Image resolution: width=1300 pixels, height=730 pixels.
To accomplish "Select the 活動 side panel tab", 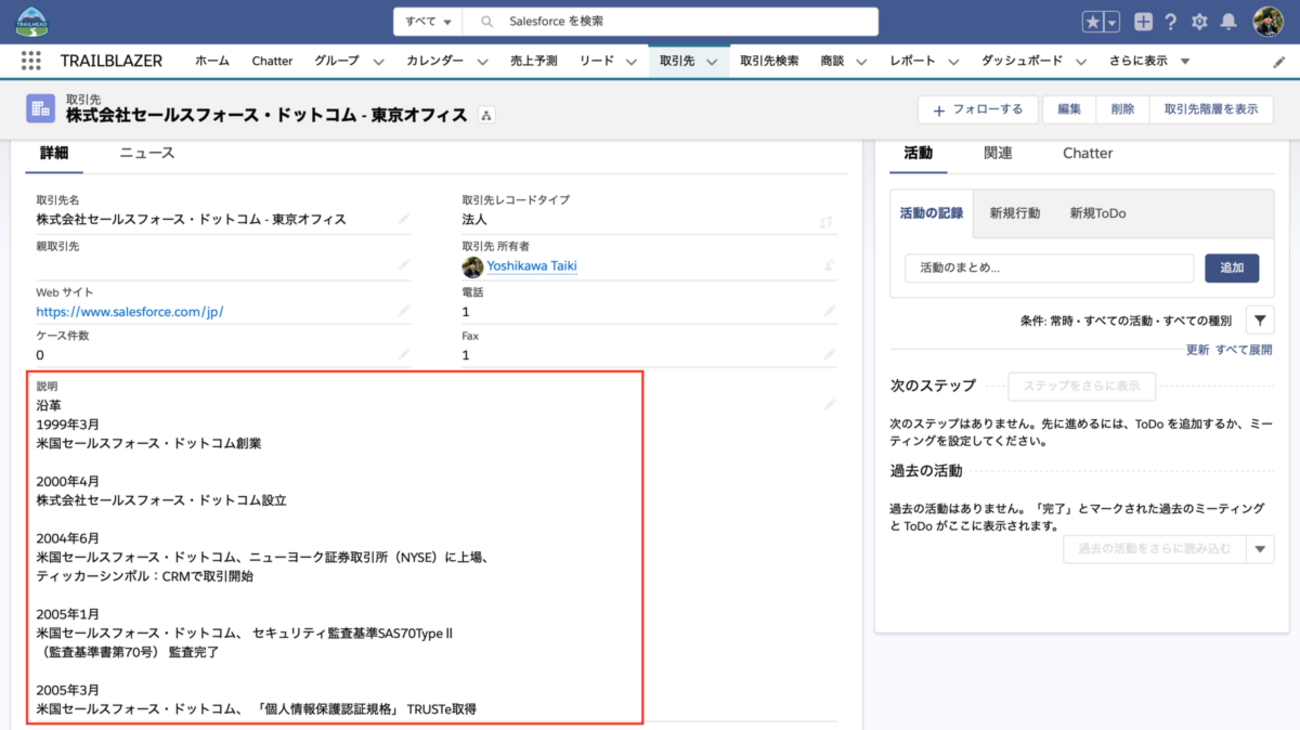I will click(918, 153).
